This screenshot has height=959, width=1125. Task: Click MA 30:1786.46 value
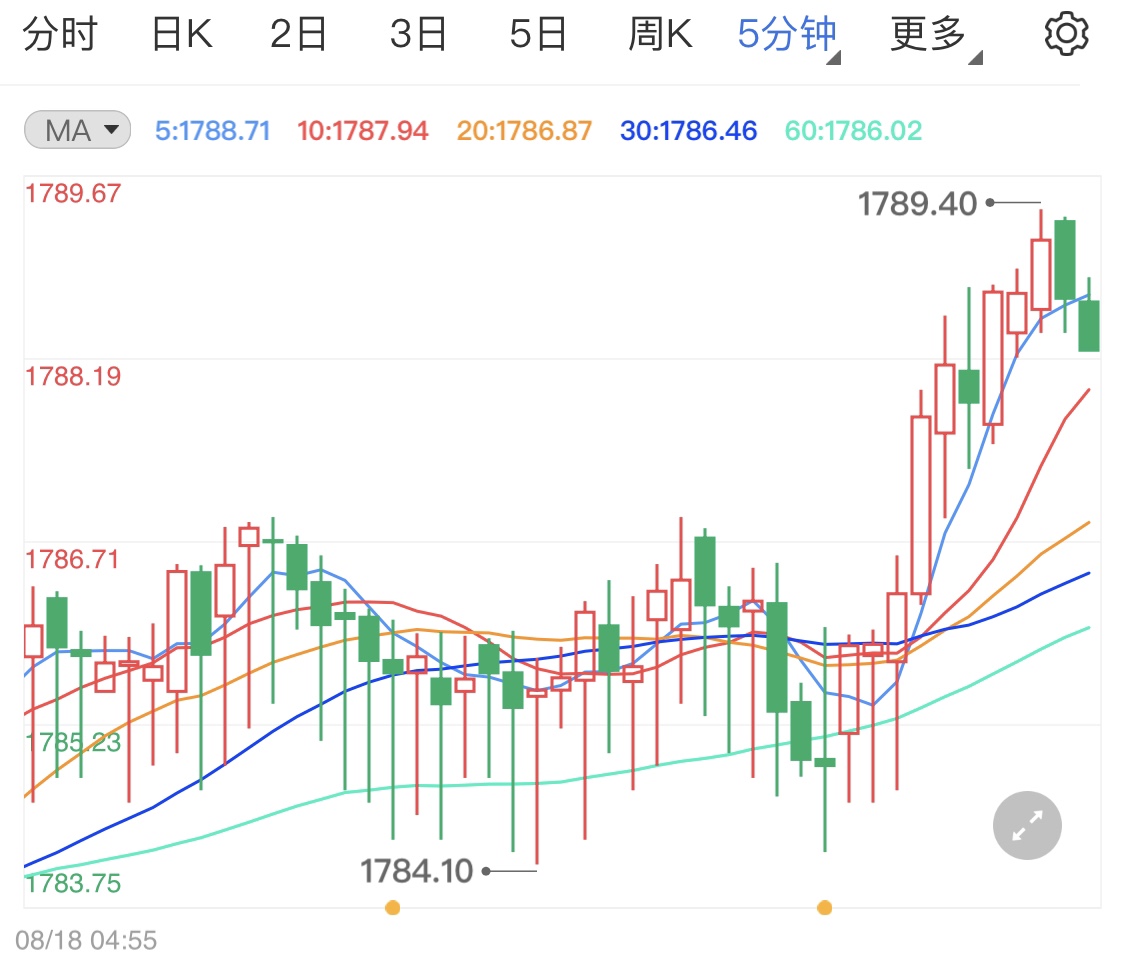coord(689,131)
